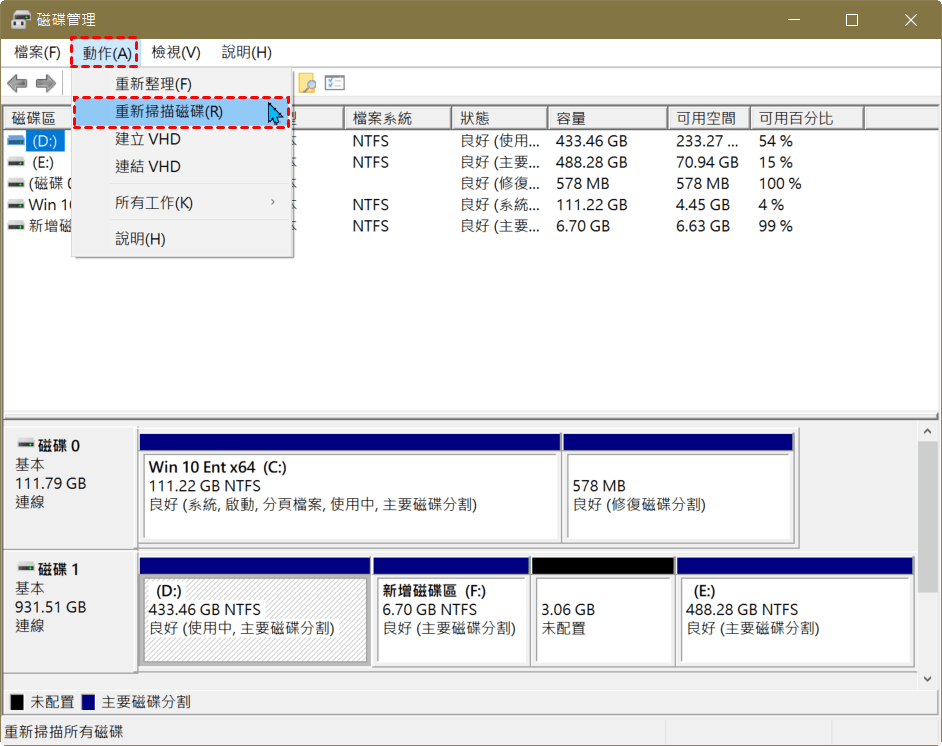The height and width of the screenshot is (746, 942).
Task: Close the 磁碟管理 window
Action: (910, 20)
